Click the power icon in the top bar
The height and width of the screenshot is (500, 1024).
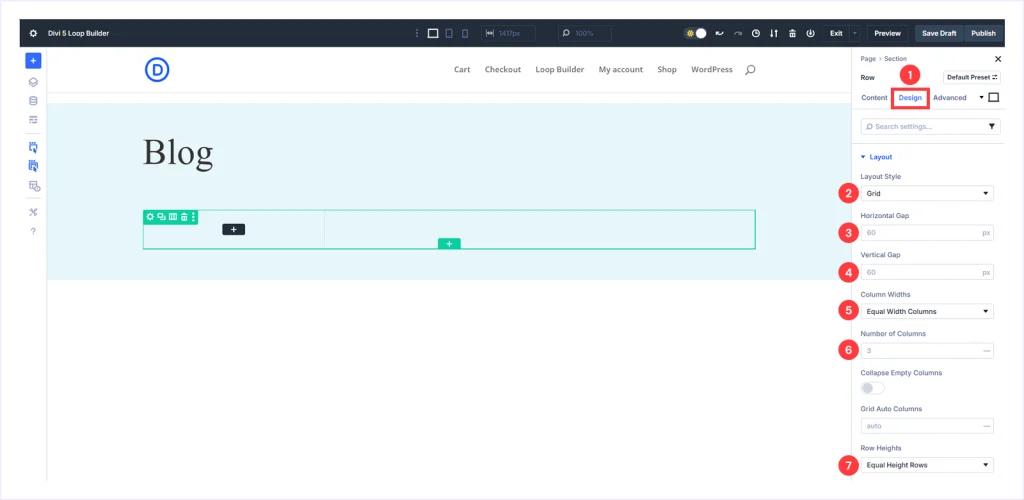pos(810,33)
